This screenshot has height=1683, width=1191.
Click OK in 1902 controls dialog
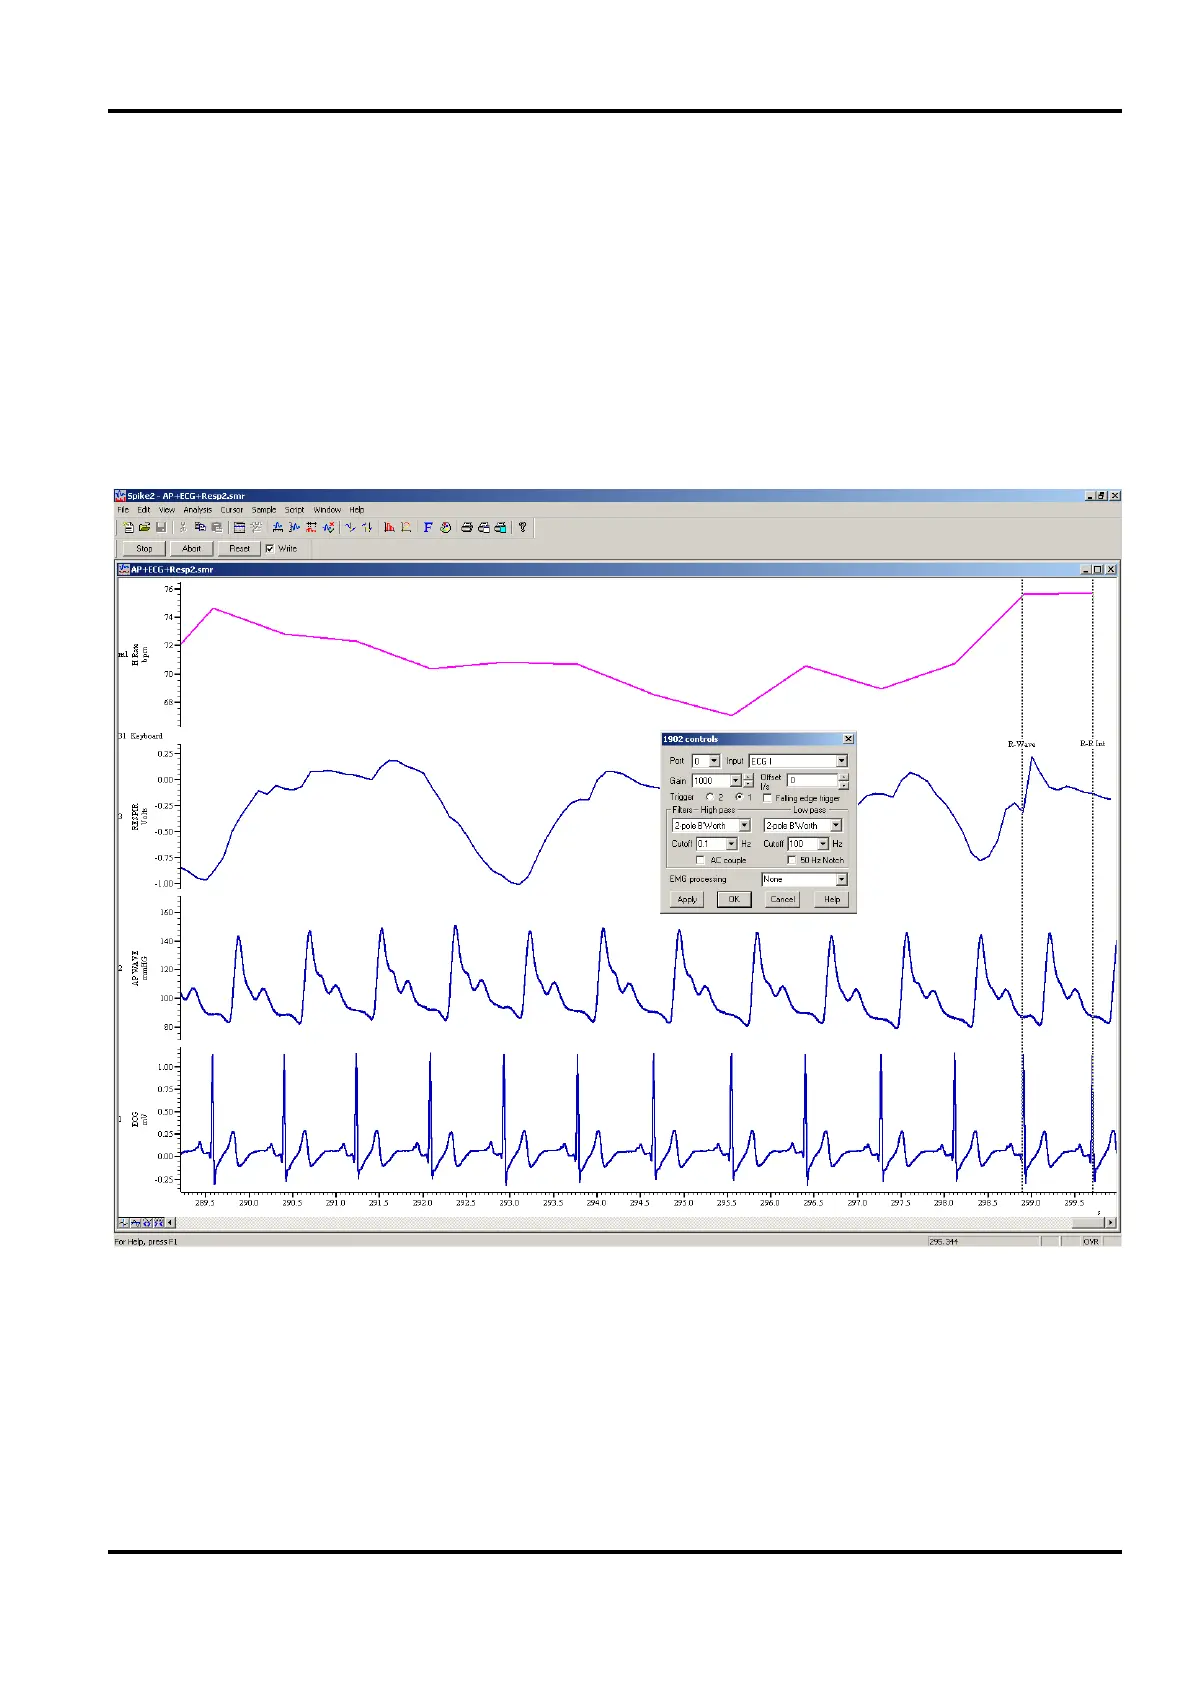point(734,899)
